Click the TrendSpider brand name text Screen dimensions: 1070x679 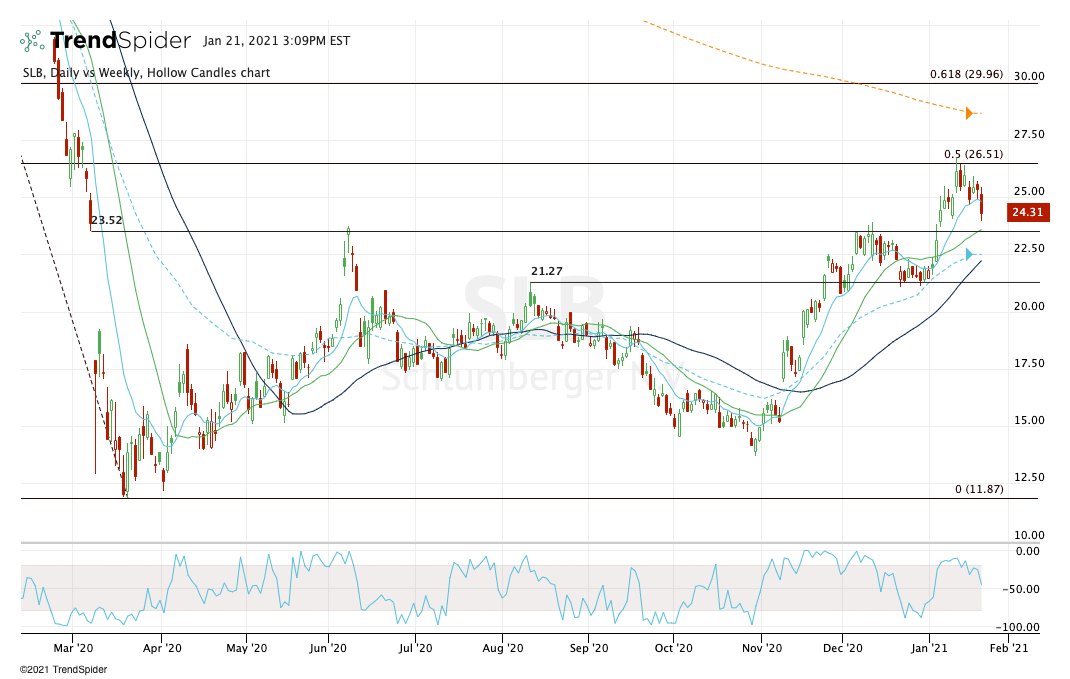pos(120,41)
